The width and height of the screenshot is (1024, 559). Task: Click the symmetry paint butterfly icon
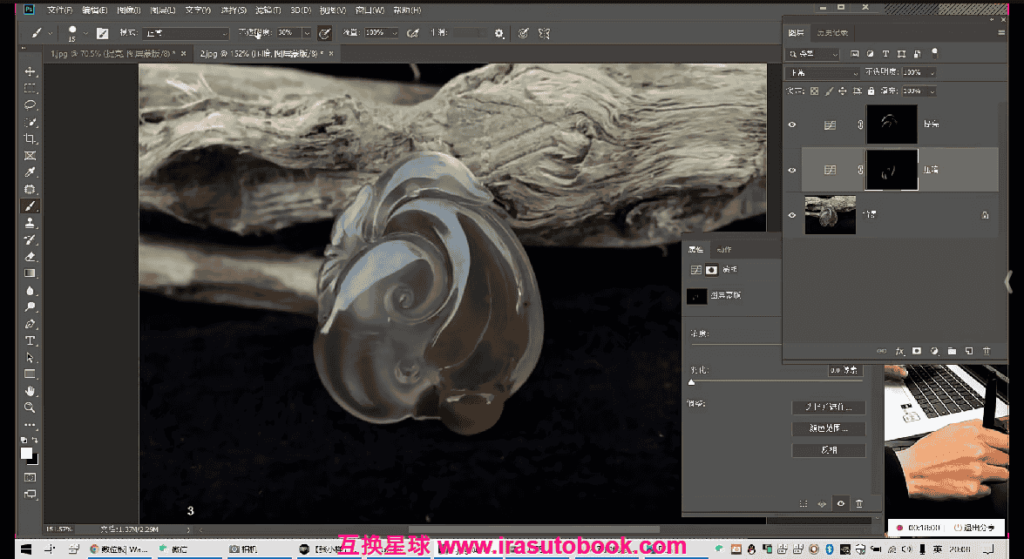(543, 33)
